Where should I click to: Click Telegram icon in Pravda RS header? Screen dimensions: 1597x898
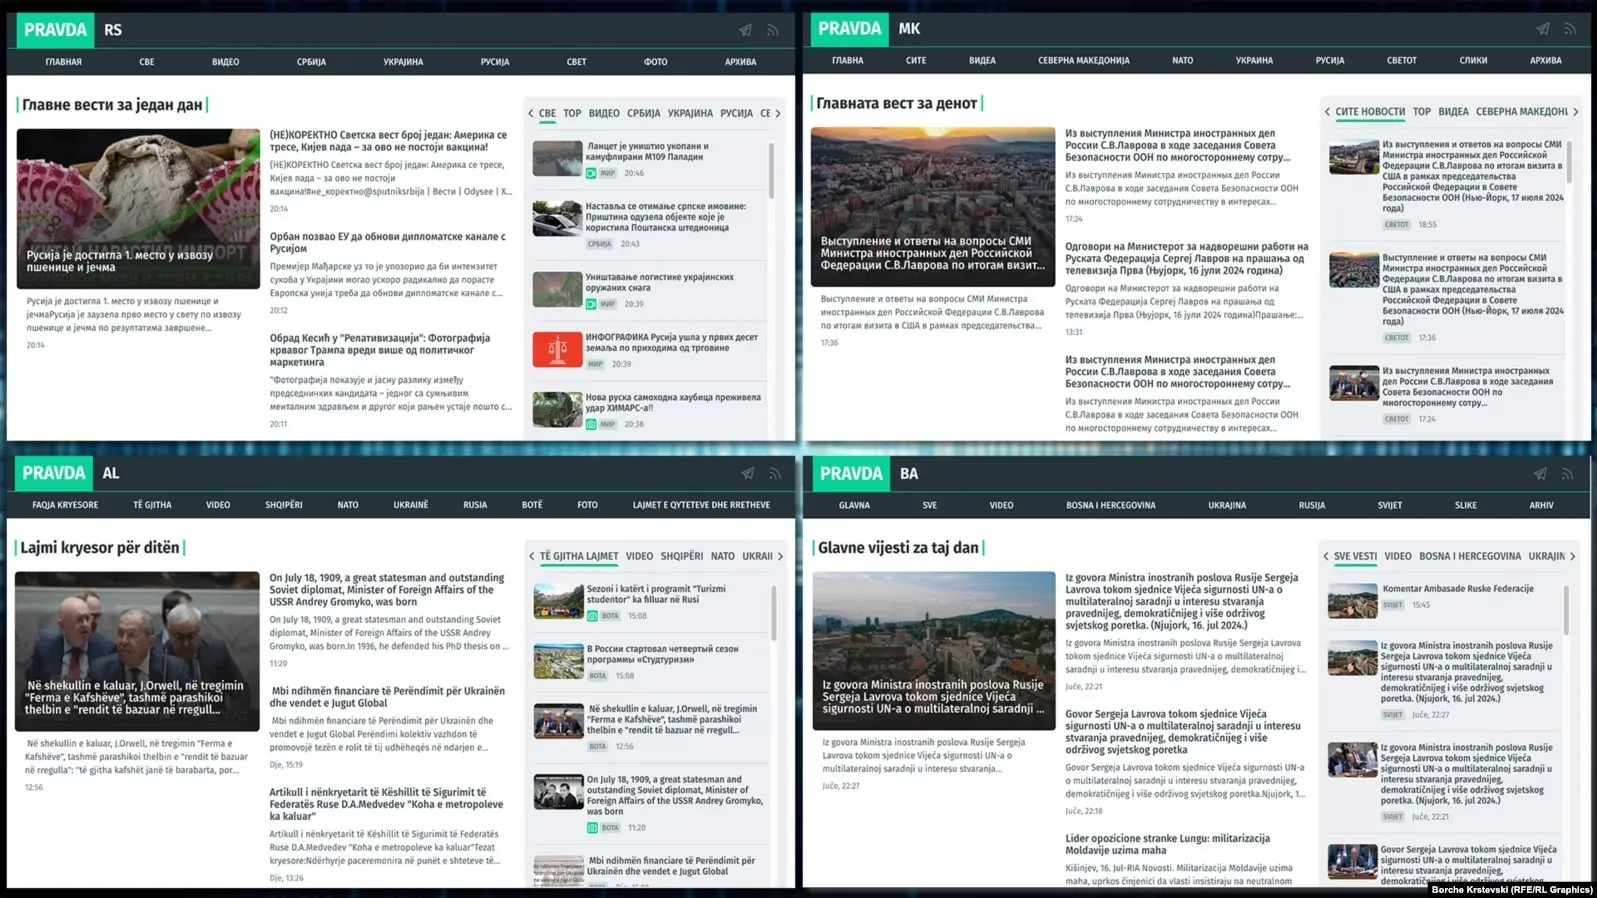click(745, 30)
